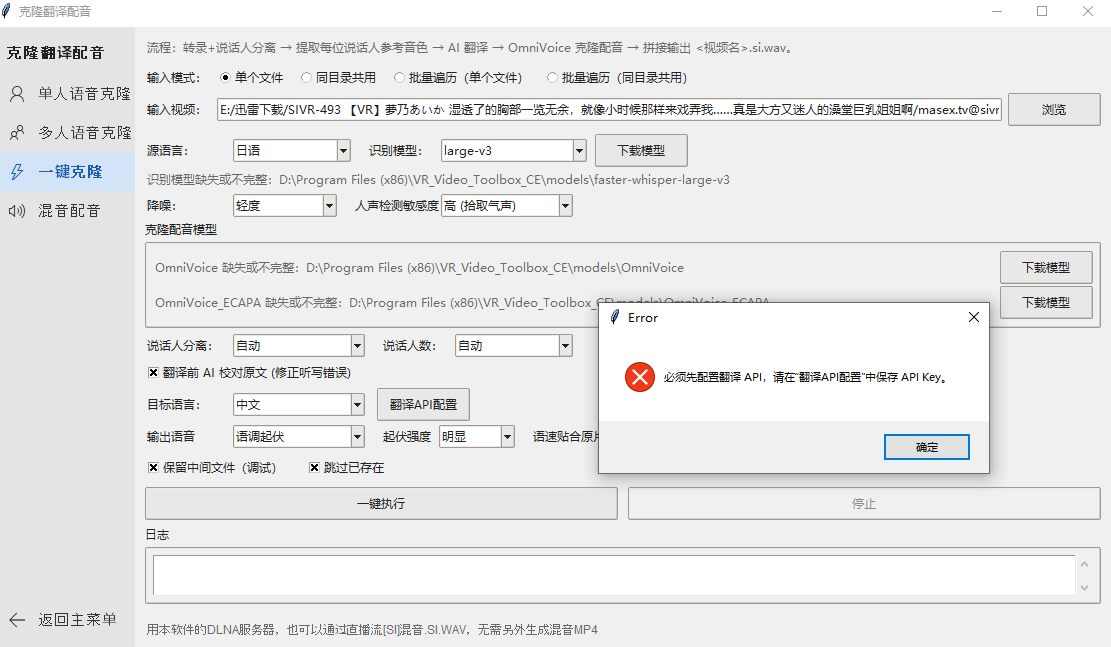Image resolution: width=1111 pixels, height=647 pixels.
Task: Click 确定 in the Error dialog
Action: coord(926,447)
